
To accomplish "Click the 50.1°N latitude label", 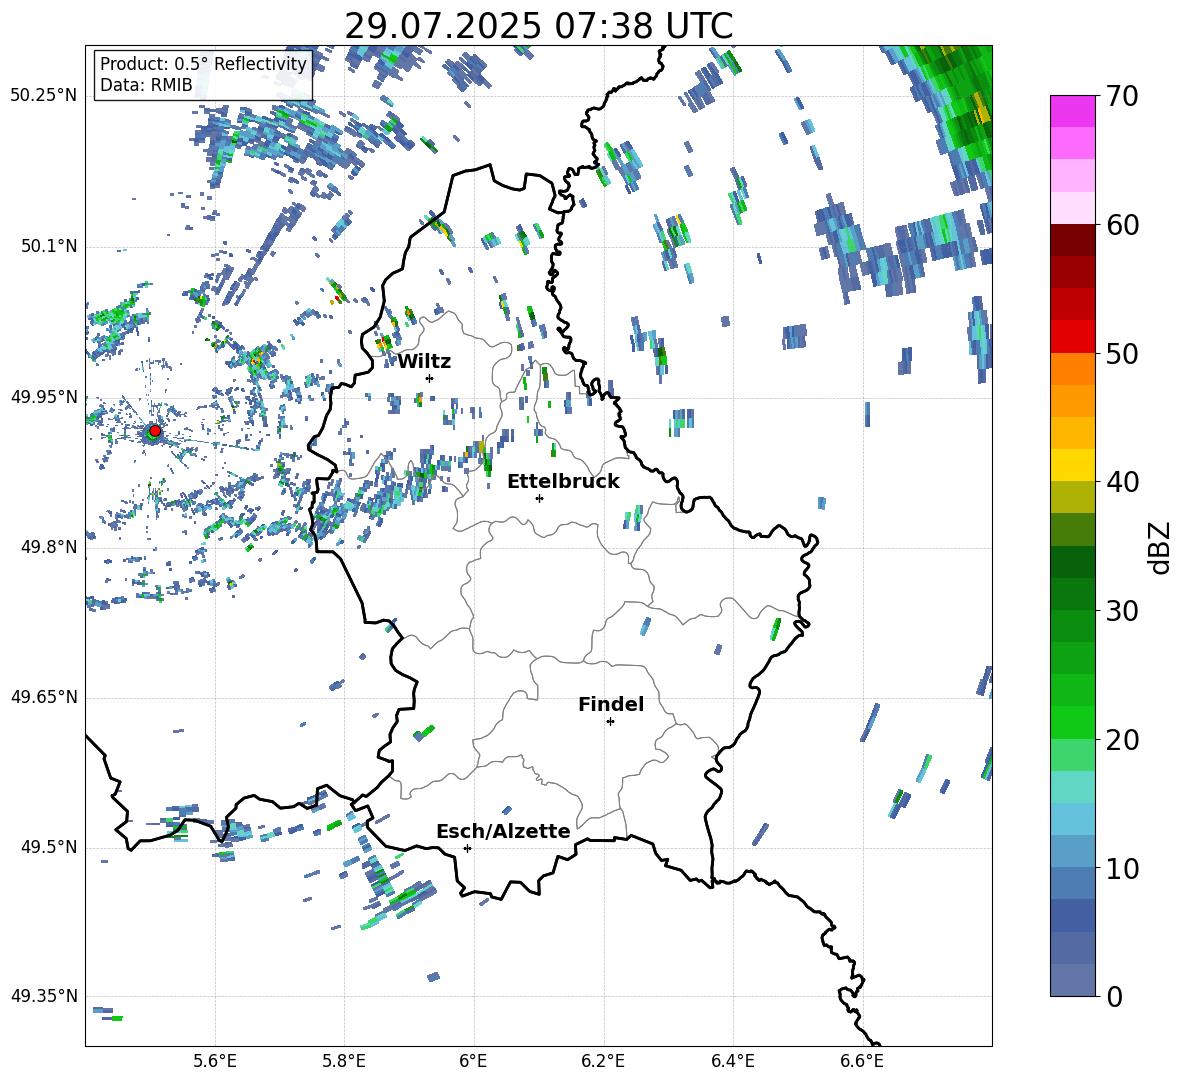I will click(x=48, y=246).
